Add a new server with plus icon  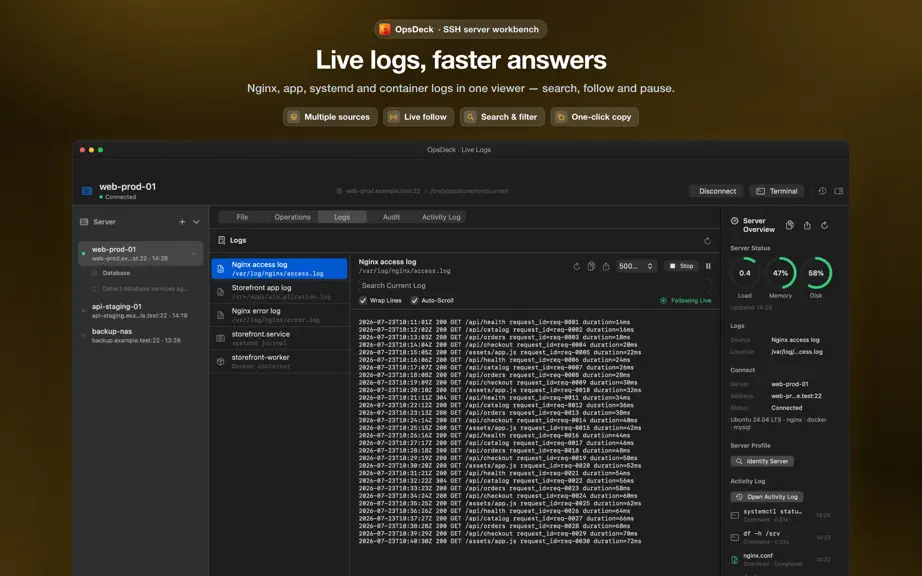(x=182, y=222)
